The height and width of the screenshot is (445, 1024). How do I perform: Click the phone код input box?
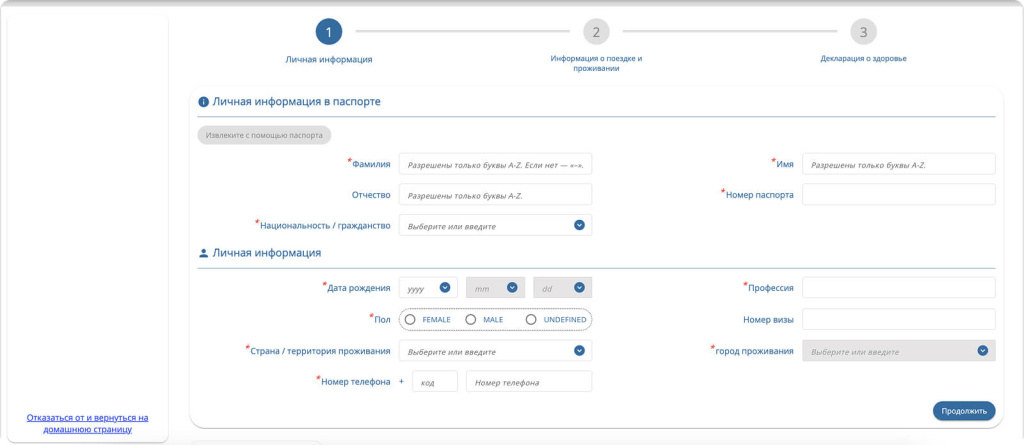(434, 382)
